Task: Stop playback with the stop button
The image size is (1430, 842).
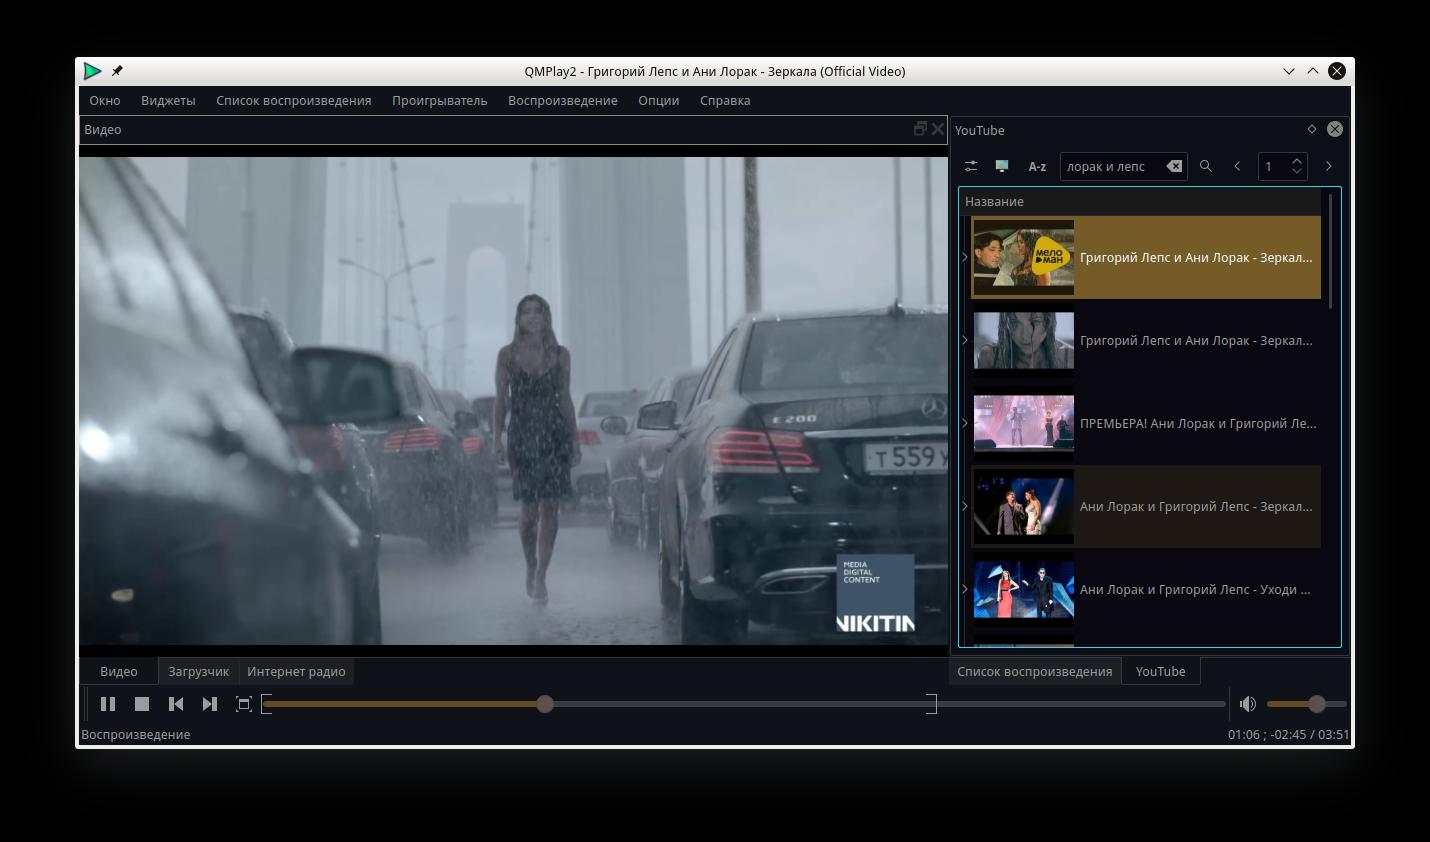Action: (x=142, y=704)
